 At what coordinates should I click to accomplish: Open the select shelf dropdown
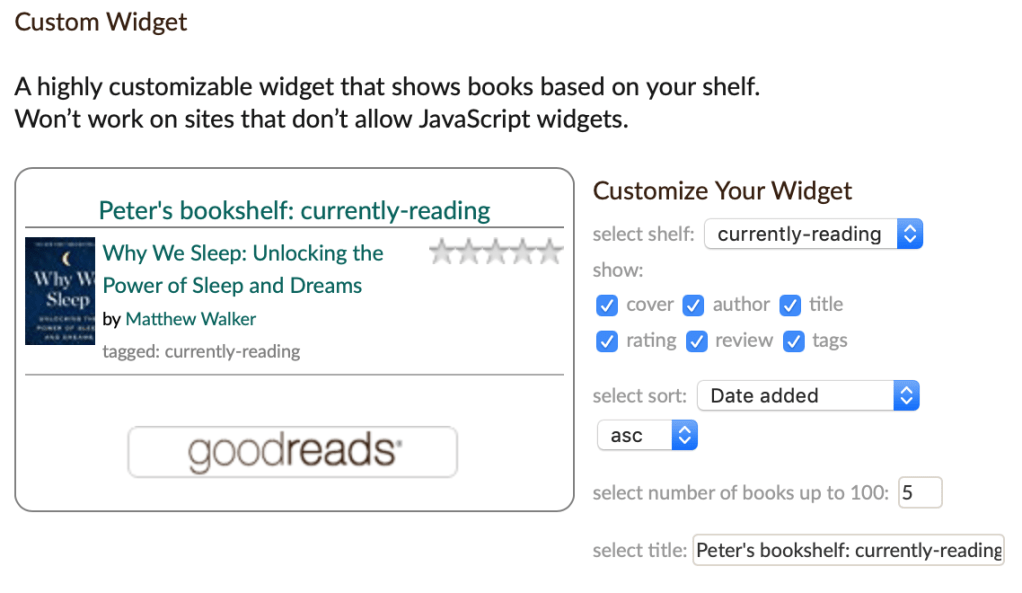(813, 235)
